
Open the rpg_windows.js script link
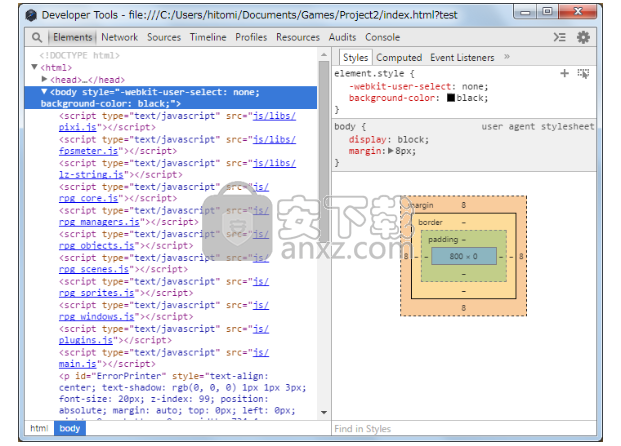96,317
